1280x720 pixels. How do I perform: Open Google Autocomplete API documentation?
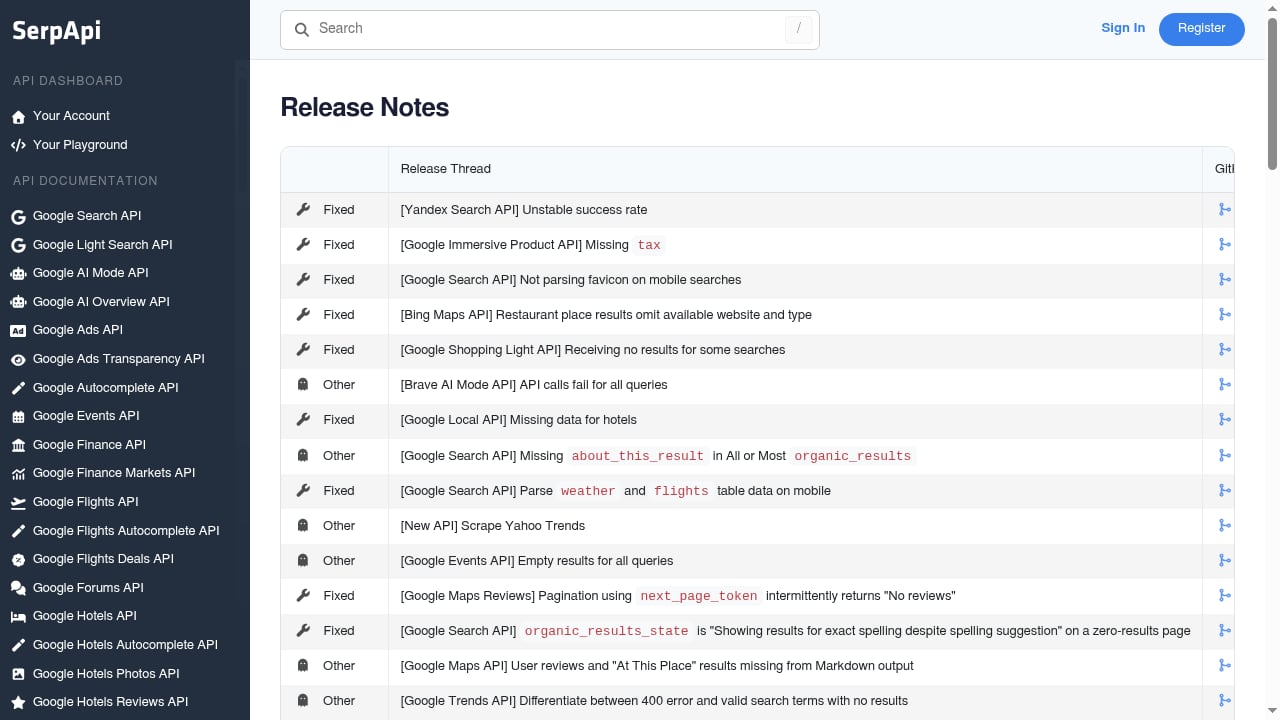(106, 388)
